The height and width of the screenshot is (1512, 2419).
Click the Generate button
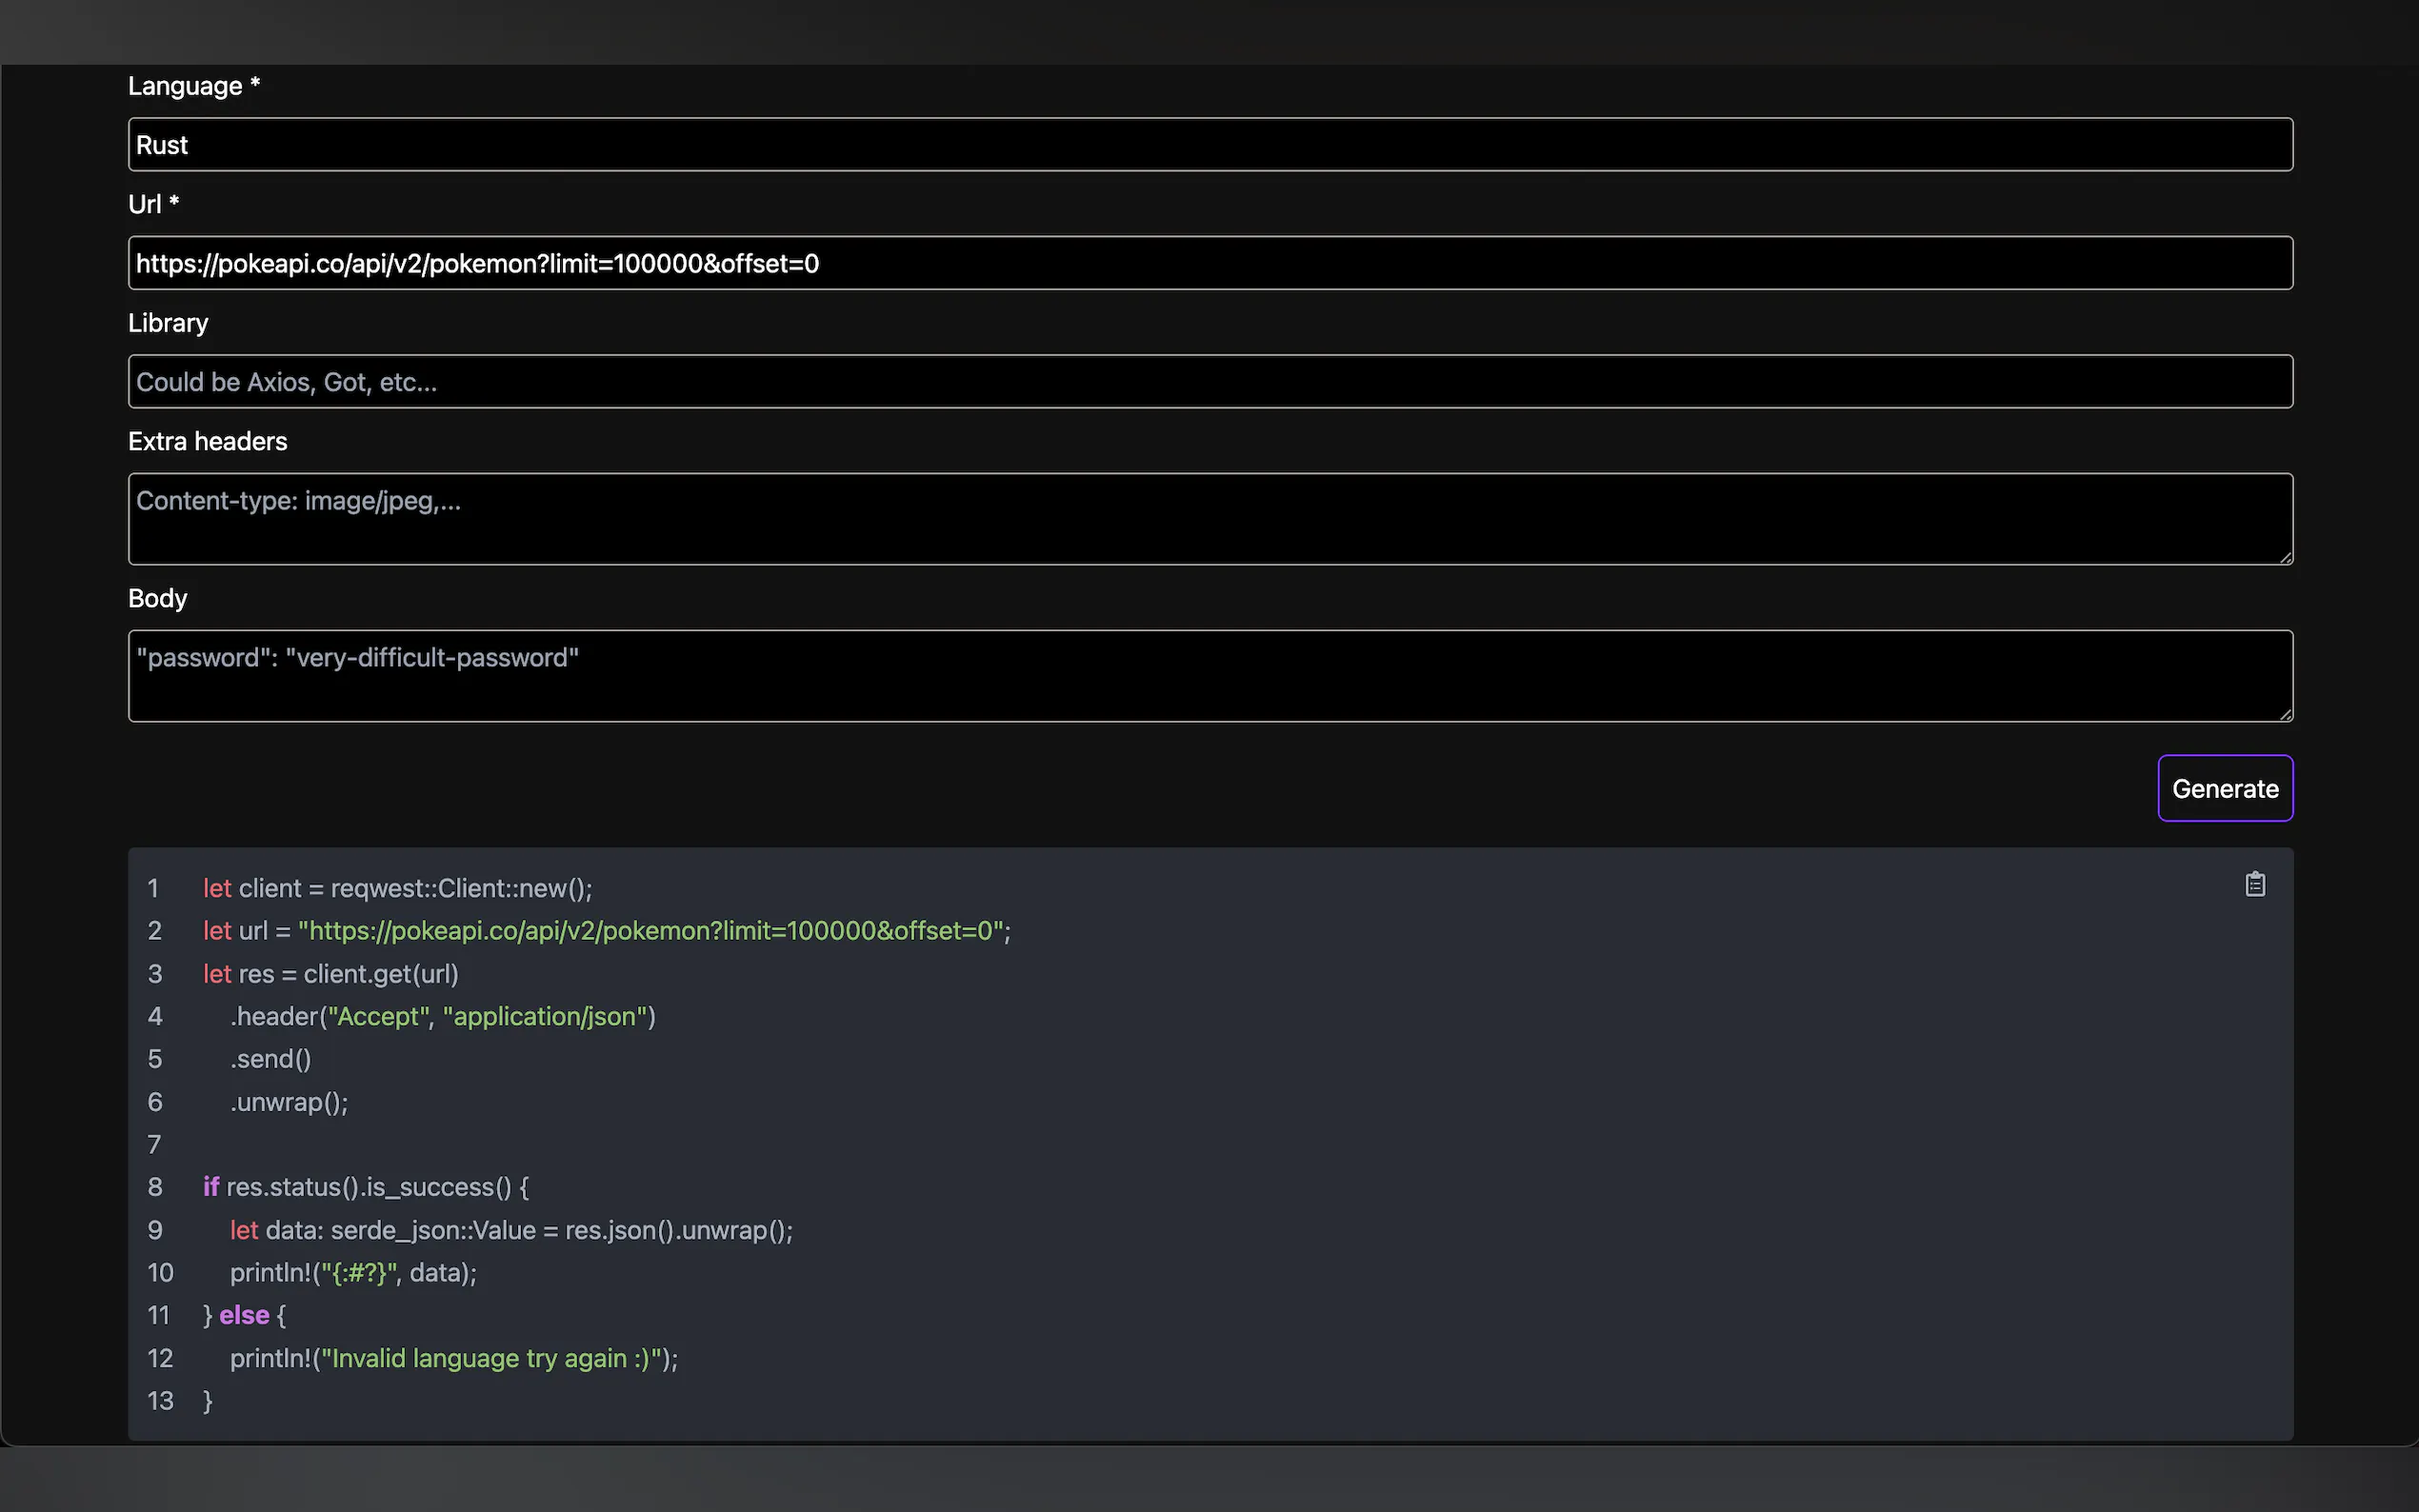[x=2224, y=788]
